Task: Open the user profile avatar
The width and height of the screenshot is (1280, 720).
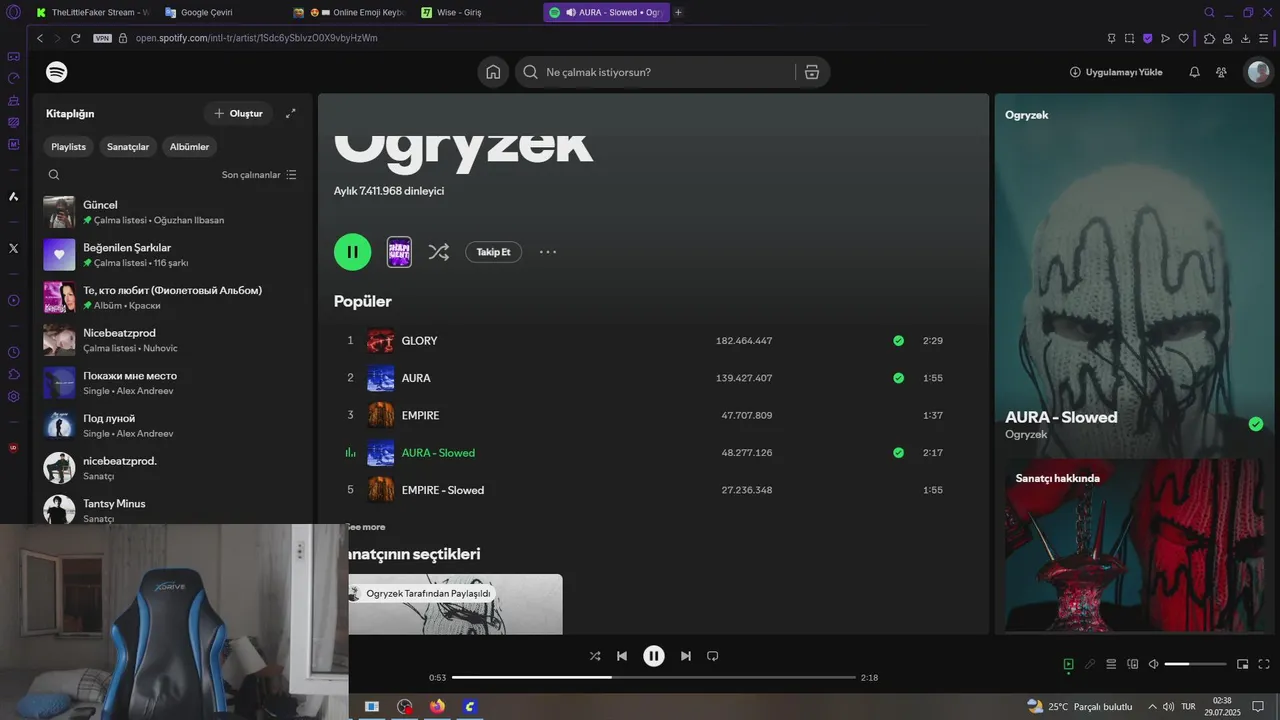Action: [x=1258, y=72]
